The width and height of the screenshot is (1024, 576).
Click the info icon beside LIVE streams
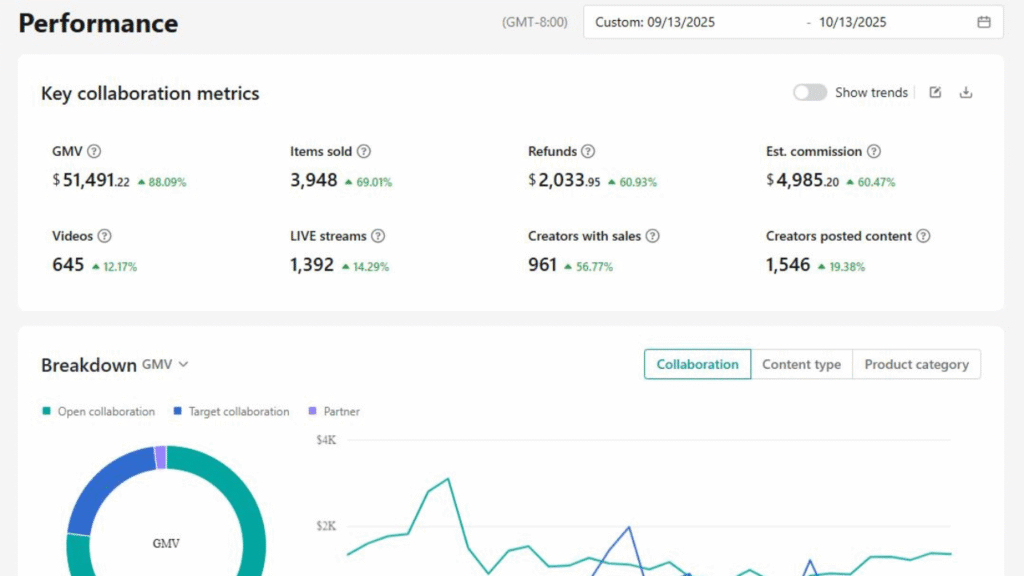pos(378,236)
